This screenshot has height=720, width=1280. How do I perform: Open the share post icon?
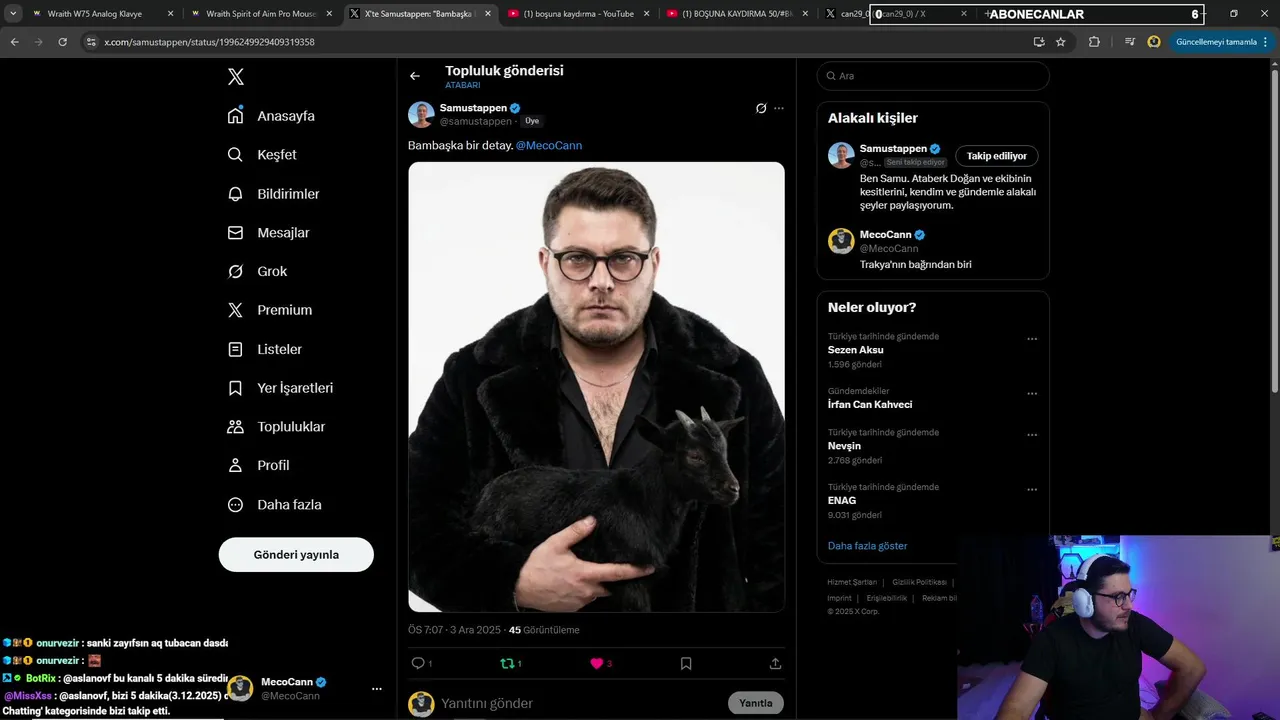click(x=775, y=663)
